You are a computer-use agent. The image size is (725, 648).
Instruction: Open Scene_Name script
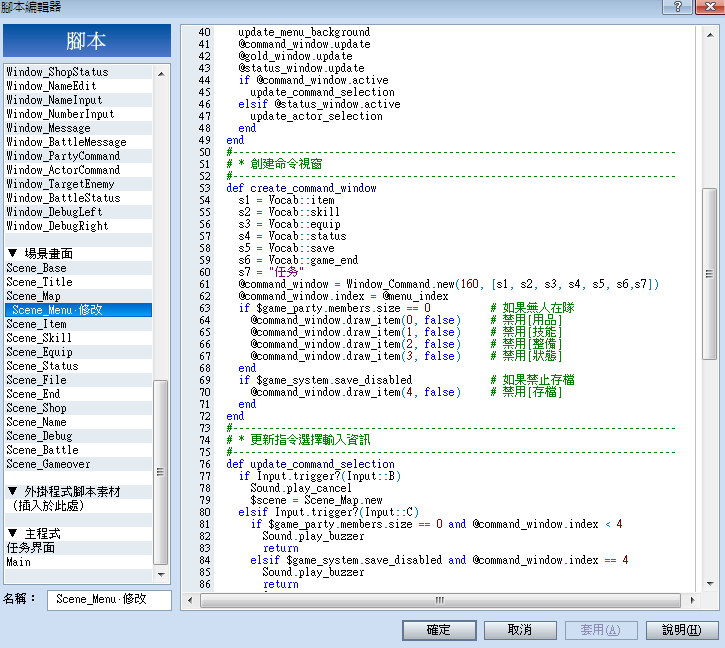[79, 422]
